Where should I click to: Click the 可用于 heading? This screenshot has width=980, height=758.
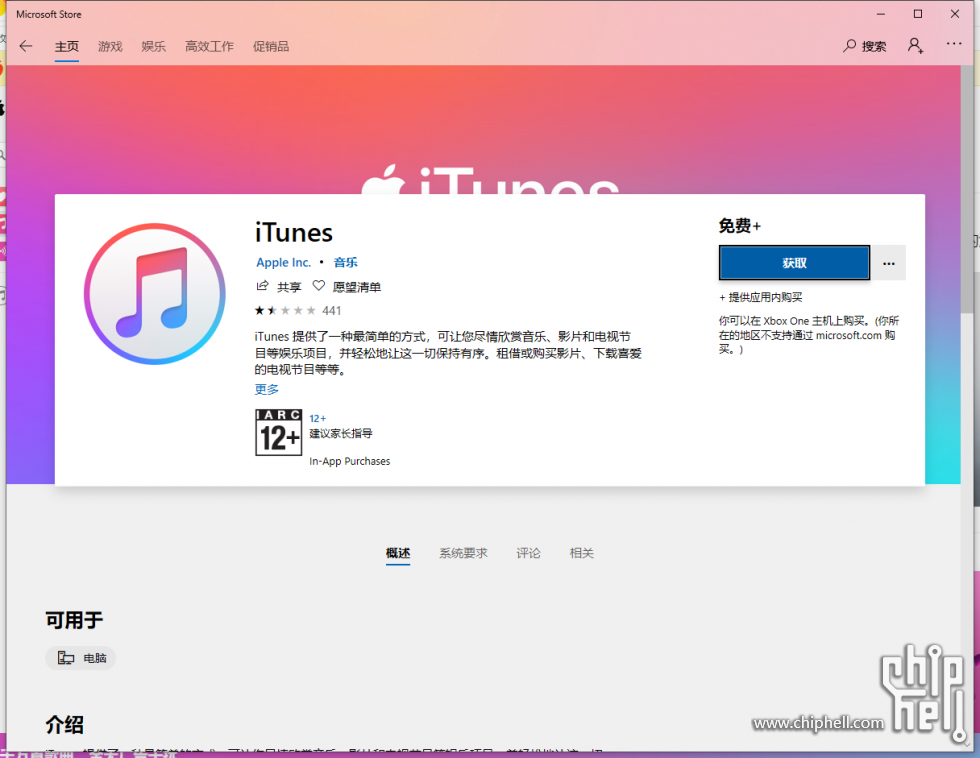click(74, 620)
